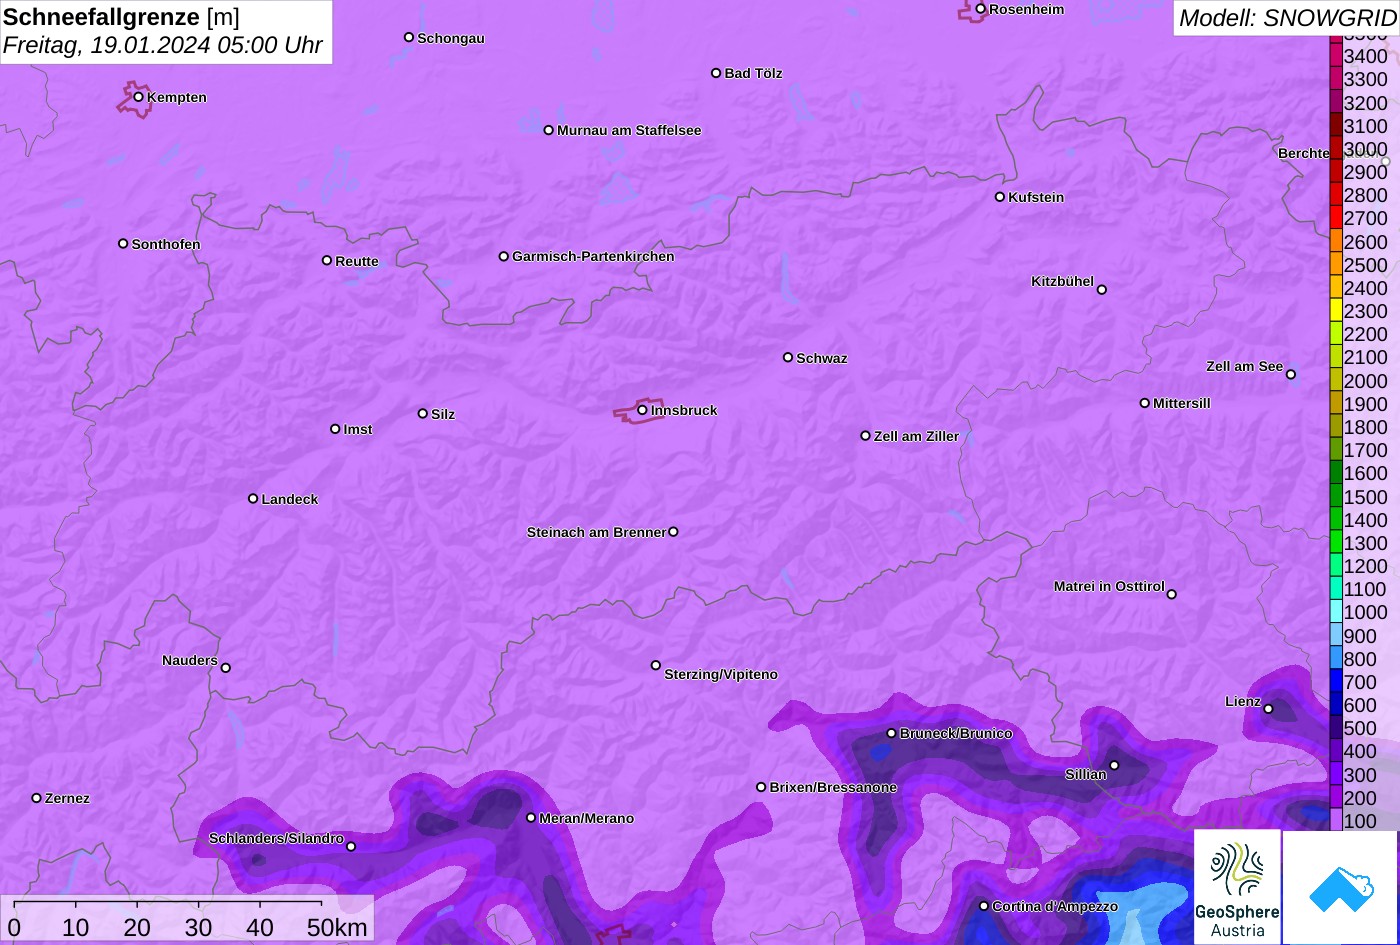Click the 2700 m red legend swatch
The image size is (1400, 945).
pos(1336,217)
